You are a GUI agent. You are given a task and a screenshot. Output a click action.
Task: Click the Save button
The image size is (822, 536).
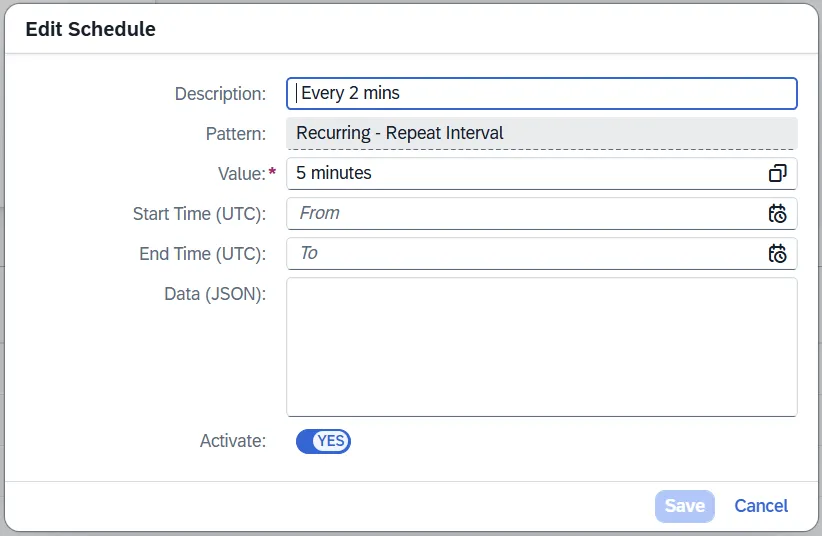point(685,506)
